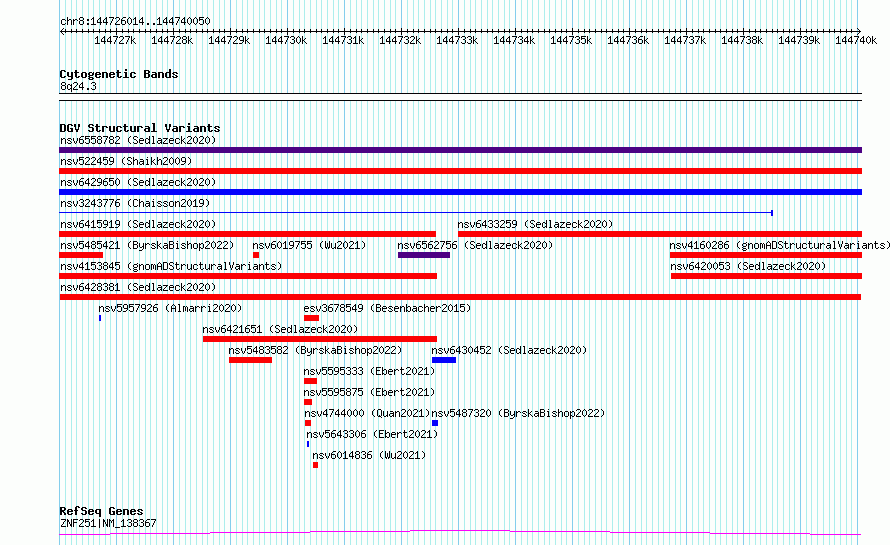Click the 144733k ruler tick label
Image resolution: width=890 pixels, height=545 pixels.
coord(457,41)
